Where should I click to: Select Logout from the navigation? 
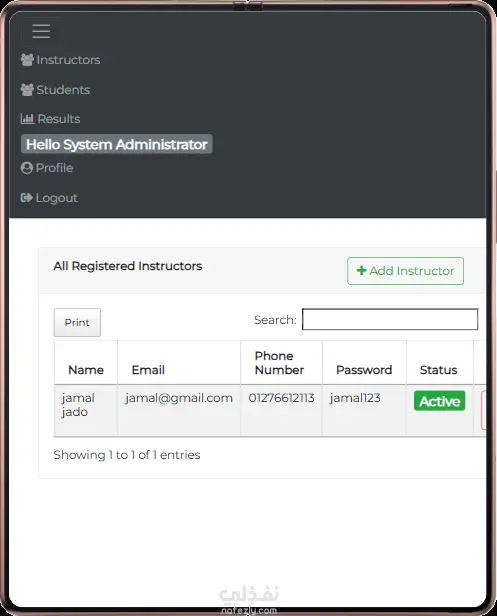[49, 198]
